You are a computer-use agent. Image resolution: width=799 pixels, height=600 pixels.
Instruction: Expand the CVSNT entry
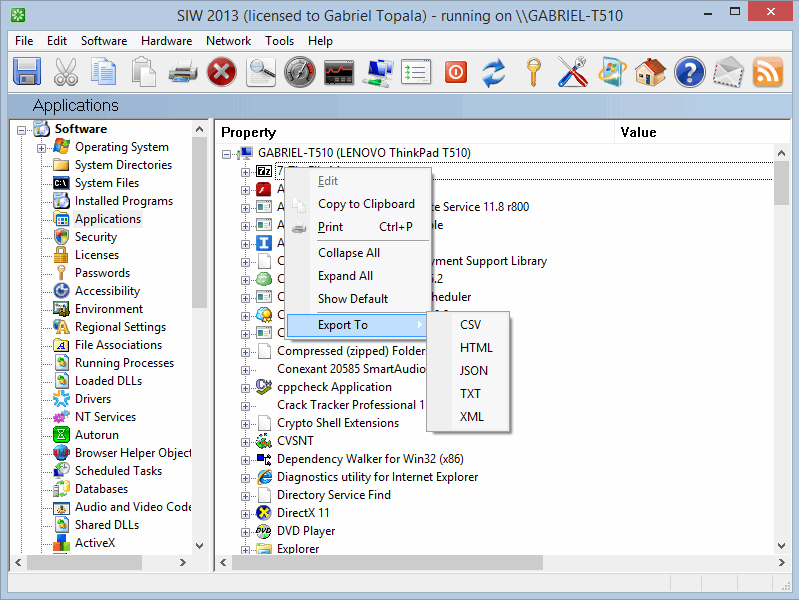coord(246,442)
